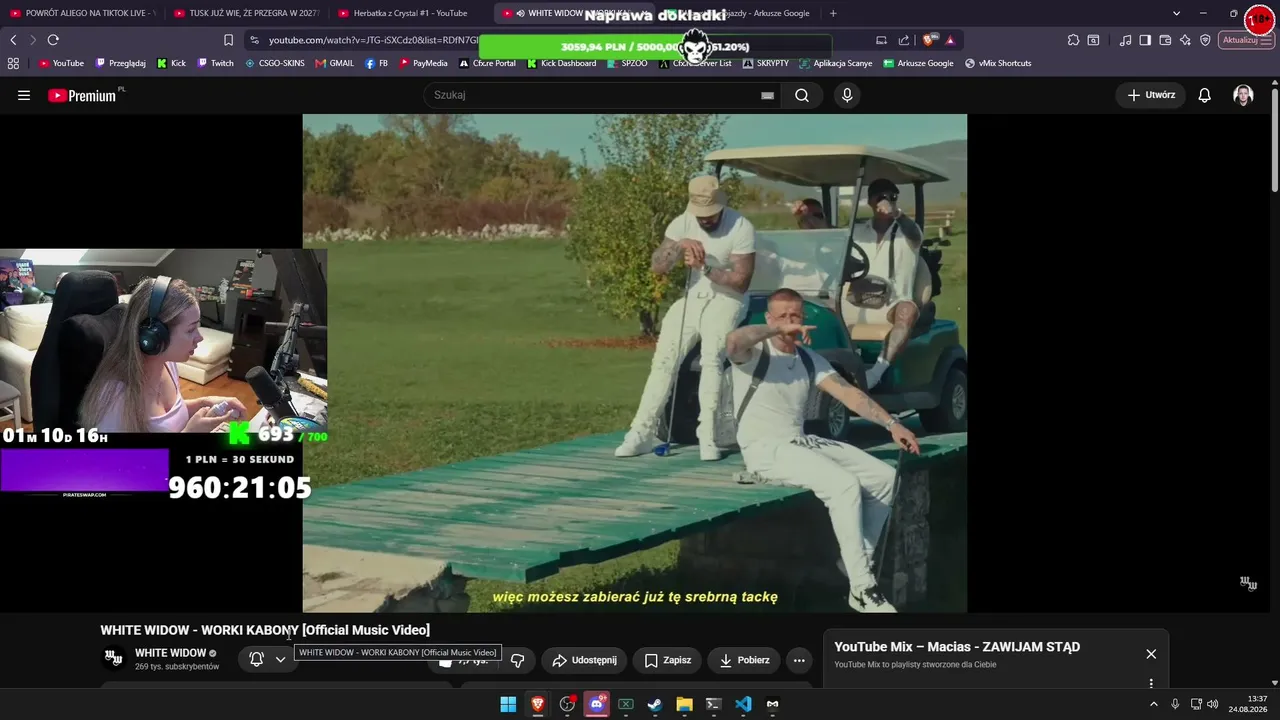The width and height of the screenshot is (1280, 720).
Task: Open Brave Wallet icon
Action: pos(1165,40)
